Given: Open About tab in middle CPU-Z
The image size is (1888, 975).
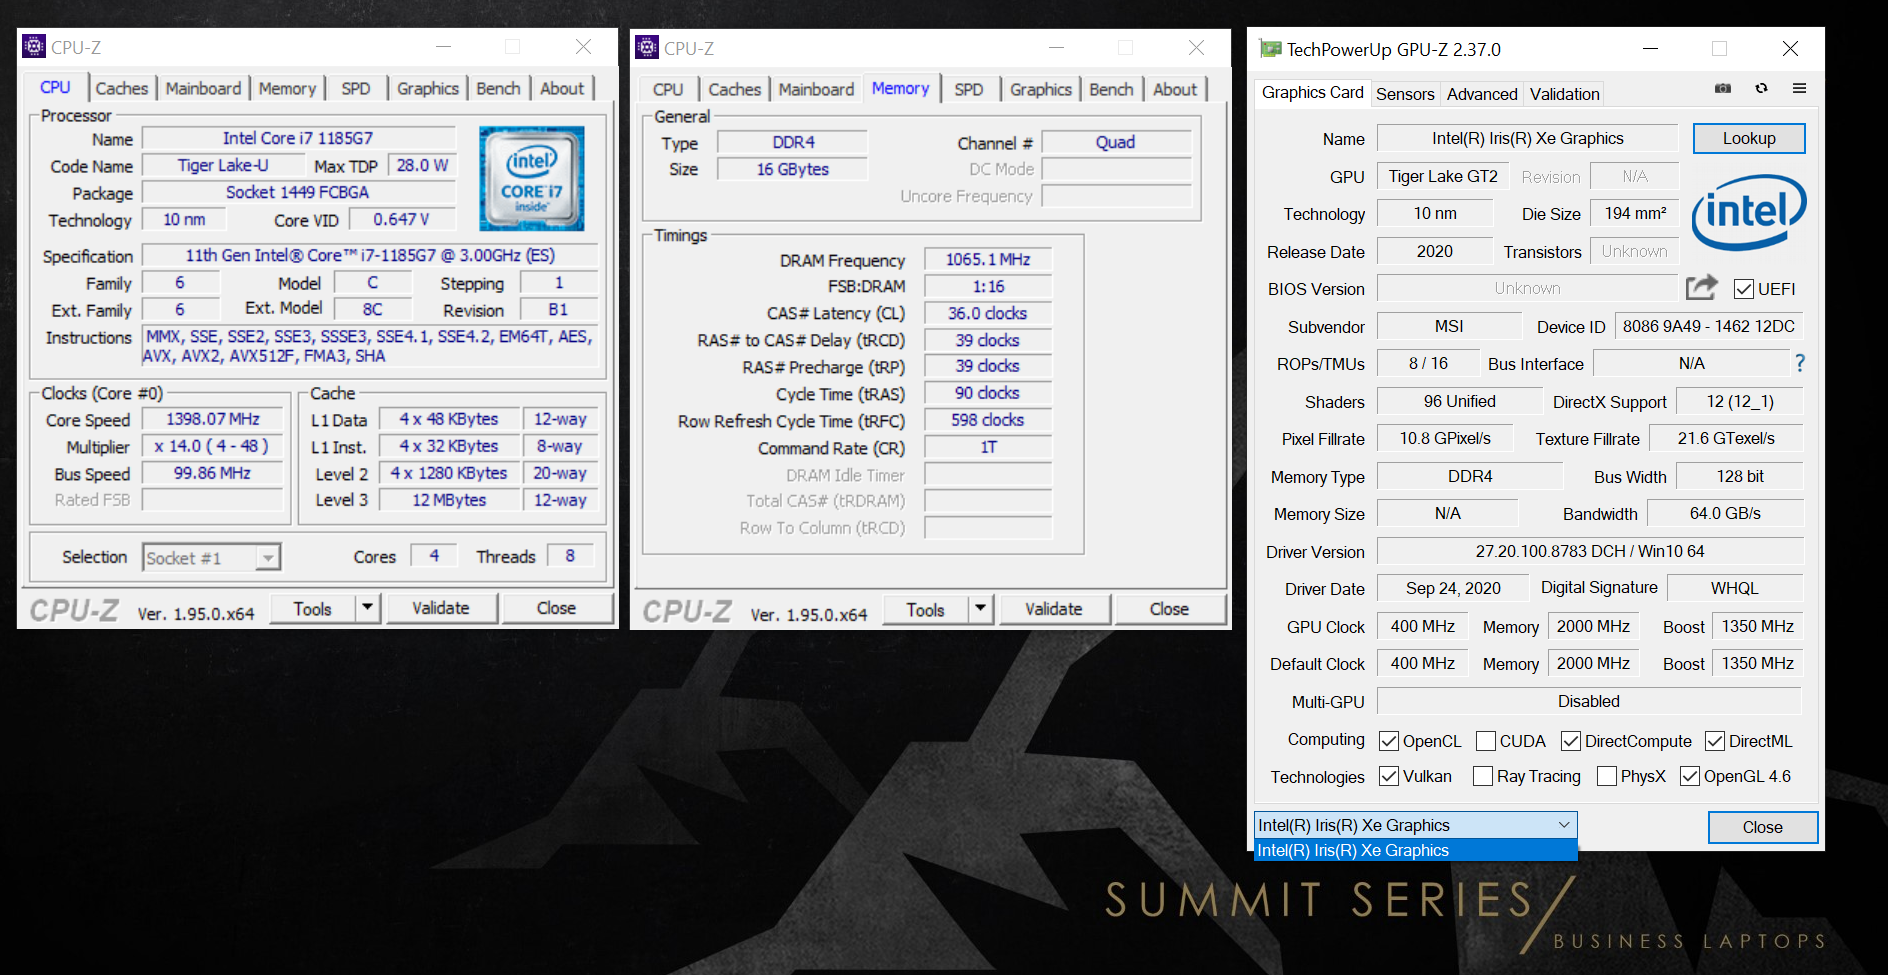Looking at the screenshot, I should pyautogui.click(x=1175, y=89).
